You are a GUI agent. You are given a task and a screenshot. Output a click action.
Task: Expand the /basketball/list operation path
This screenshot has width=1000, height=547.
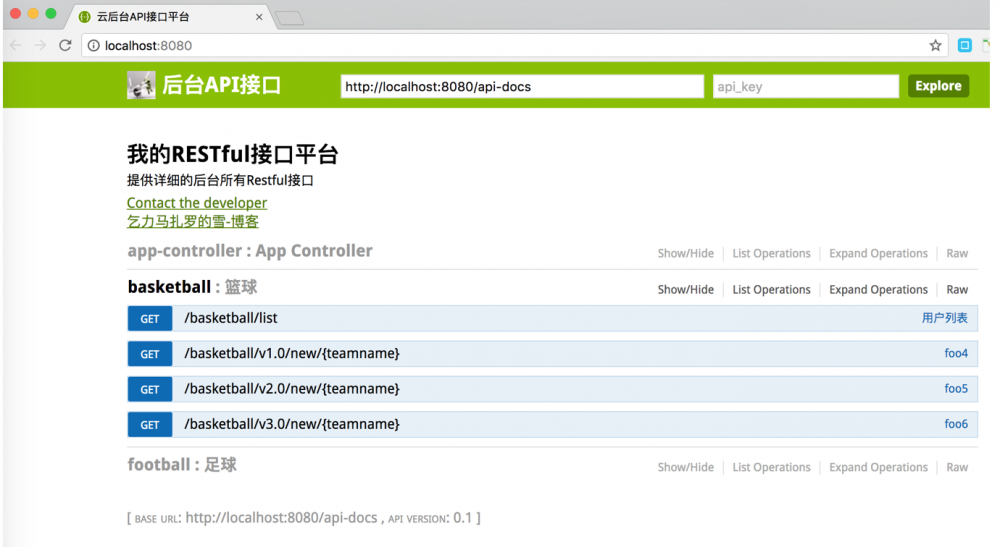[x=231, y=318]
